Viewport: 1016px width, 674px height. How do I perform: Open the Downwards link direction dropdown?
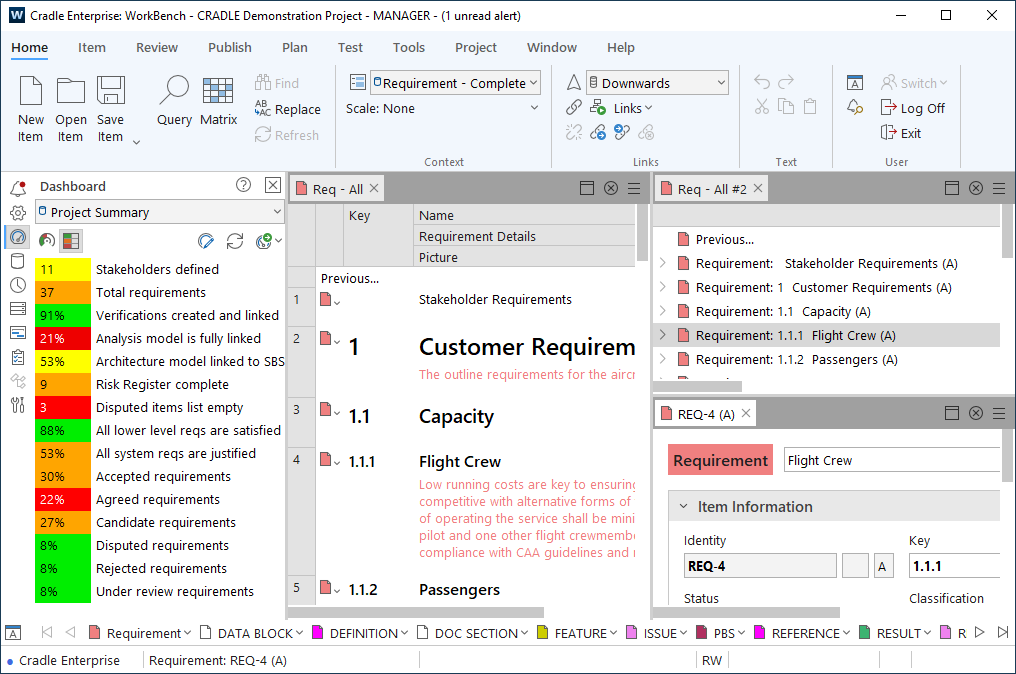point(657,83)
